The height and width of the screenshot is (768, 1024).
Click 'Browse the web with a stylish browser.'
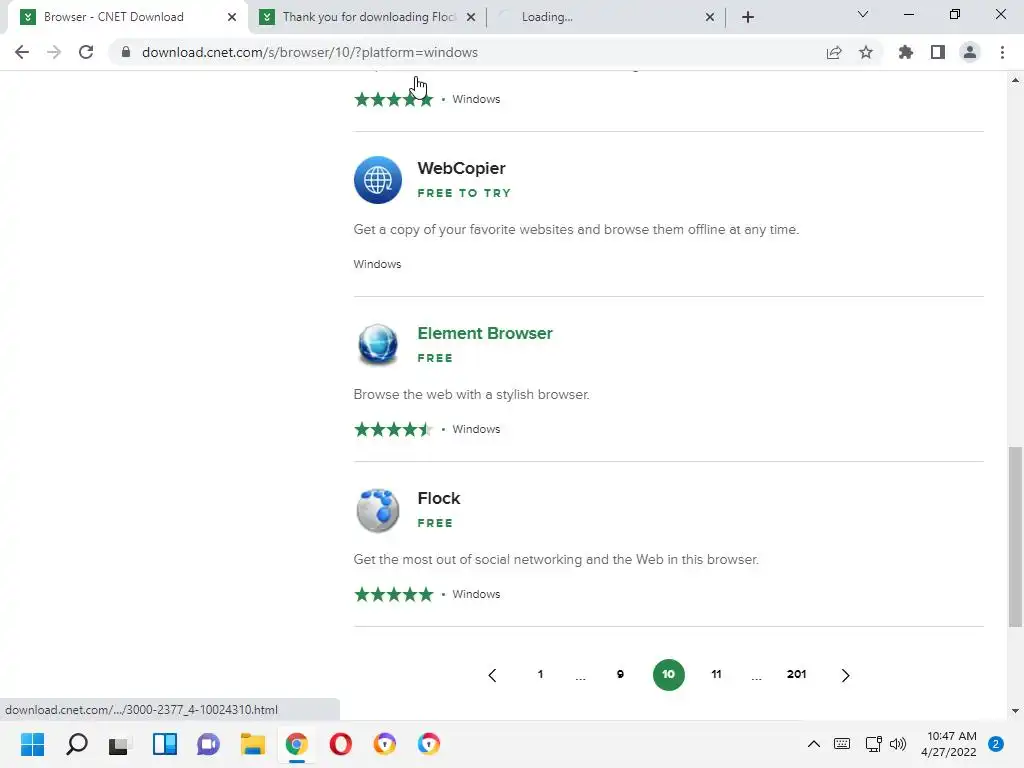[471, 394]
